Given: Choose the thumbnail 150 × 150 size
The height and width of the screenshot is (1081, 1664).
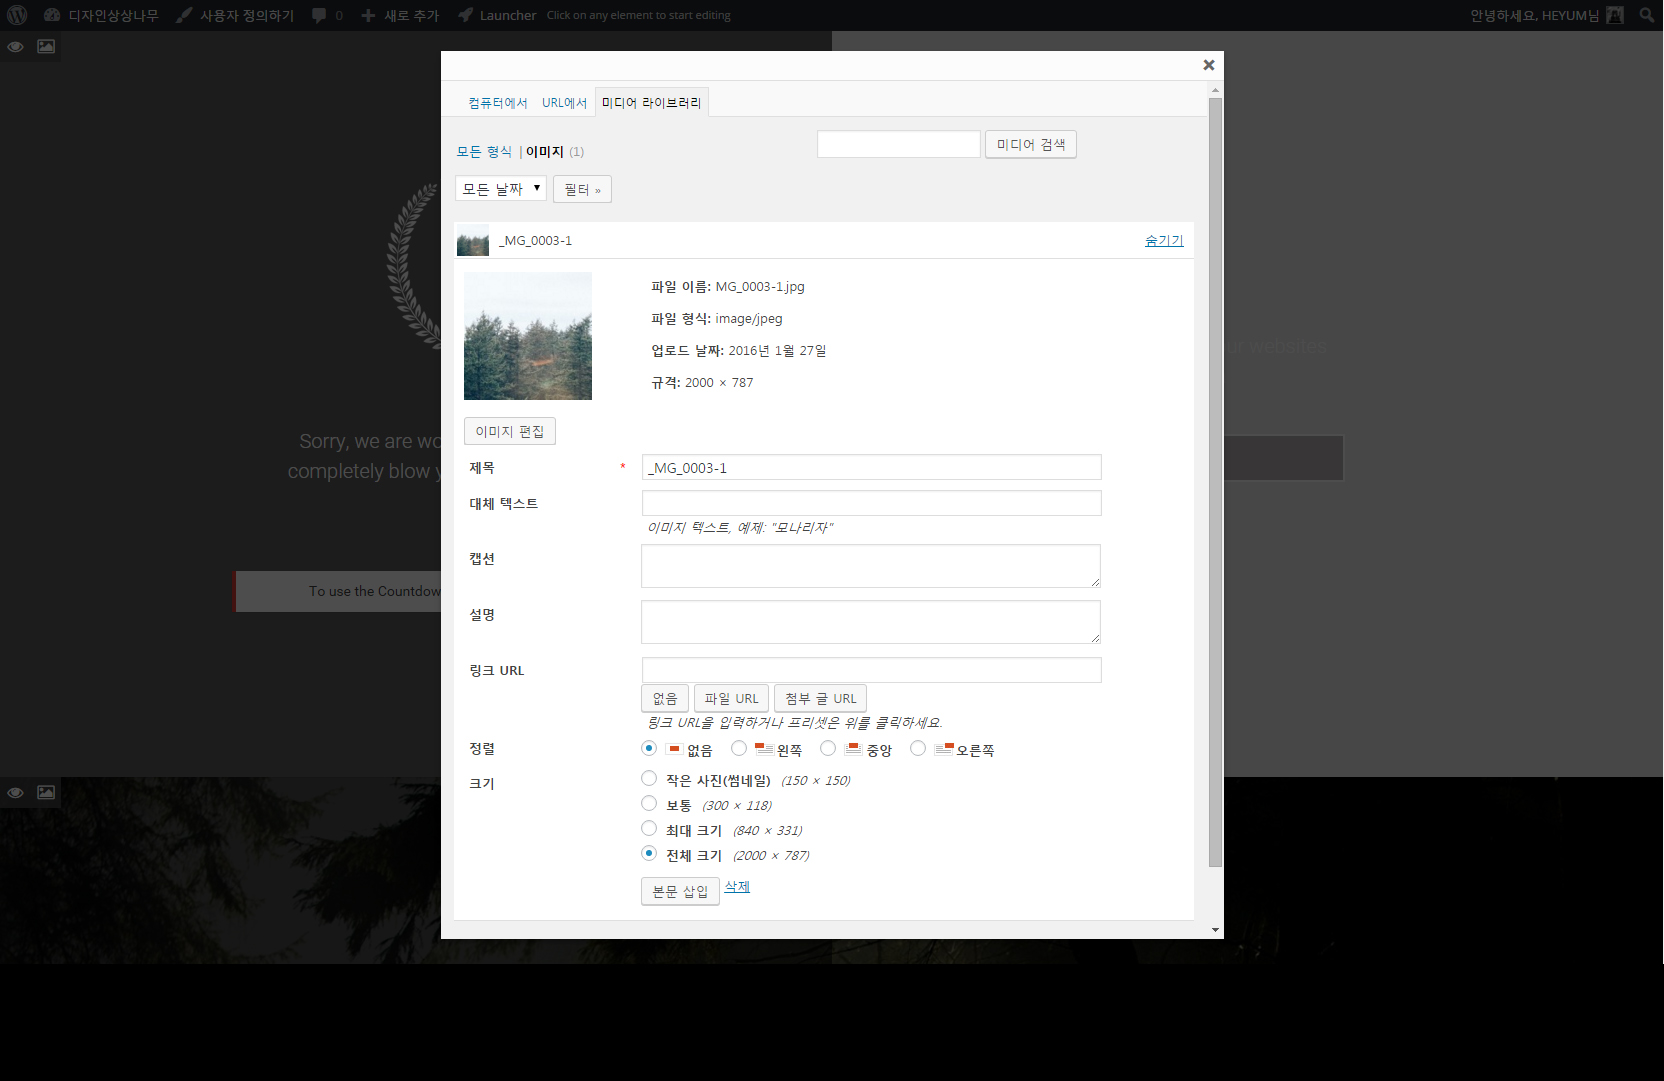Looking at the screenshot, I should 649,779.
